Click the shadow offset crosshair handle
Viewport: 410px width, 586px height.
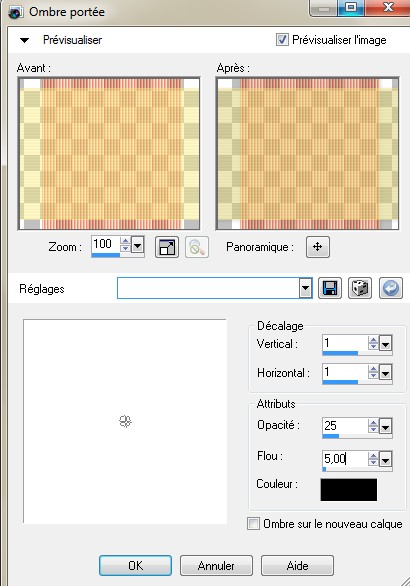[x=125, y=421]
